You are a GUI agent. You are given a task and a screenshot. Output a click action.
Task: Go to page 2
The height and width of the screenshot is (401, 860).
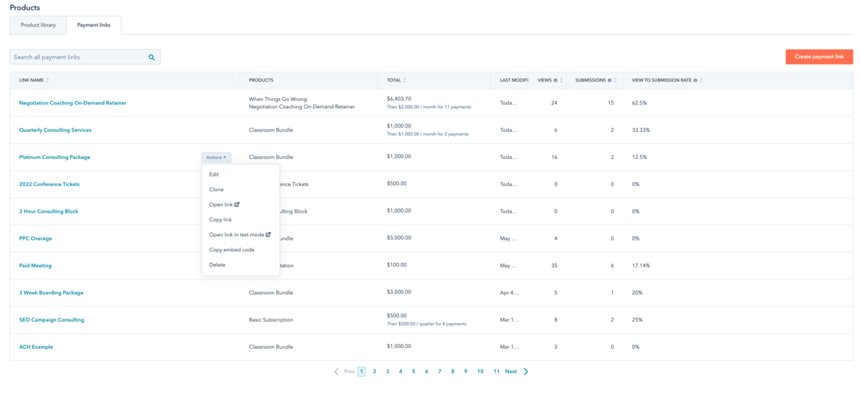click(375, 371)
